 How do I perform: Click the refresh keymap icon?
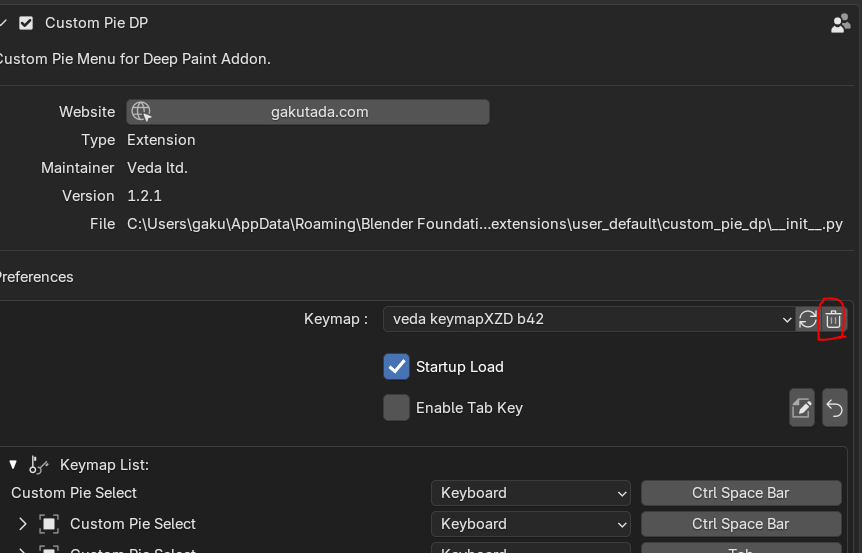coord(807,319)
